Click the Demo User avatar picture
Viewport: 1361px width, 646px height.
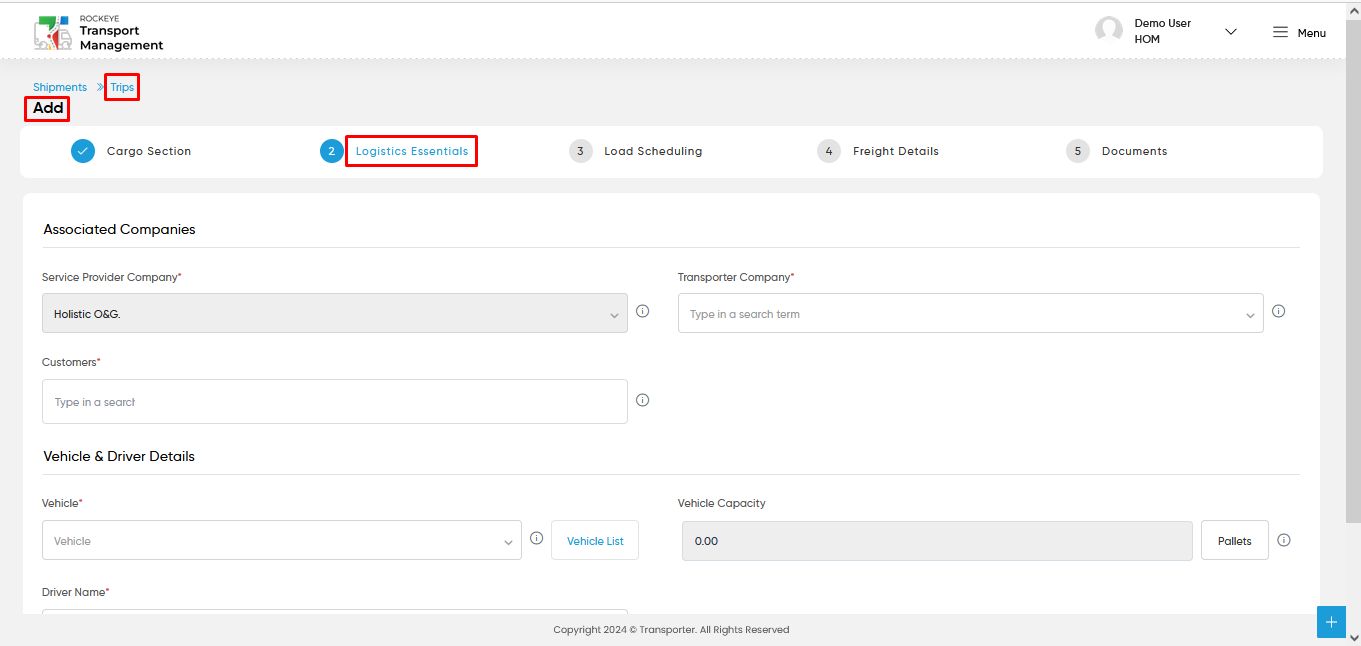(1109, 30)
